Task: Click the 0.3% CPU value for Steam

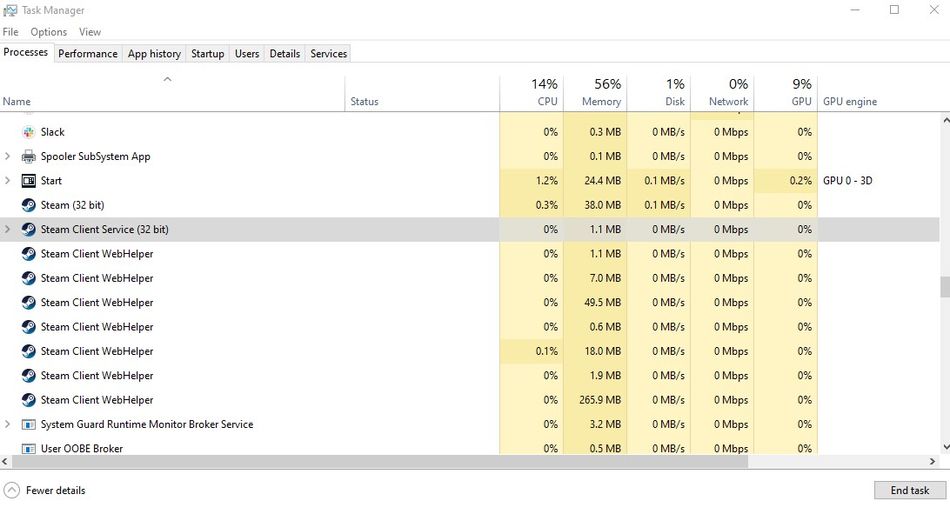Action: pos(547,205)
